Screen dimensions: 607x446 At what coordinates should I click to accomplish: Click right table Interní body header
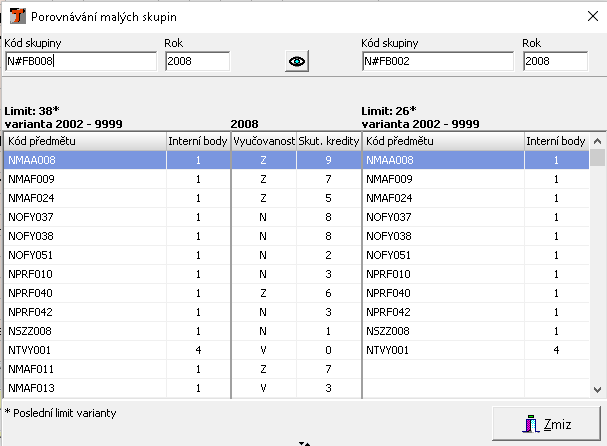[556, 141]
